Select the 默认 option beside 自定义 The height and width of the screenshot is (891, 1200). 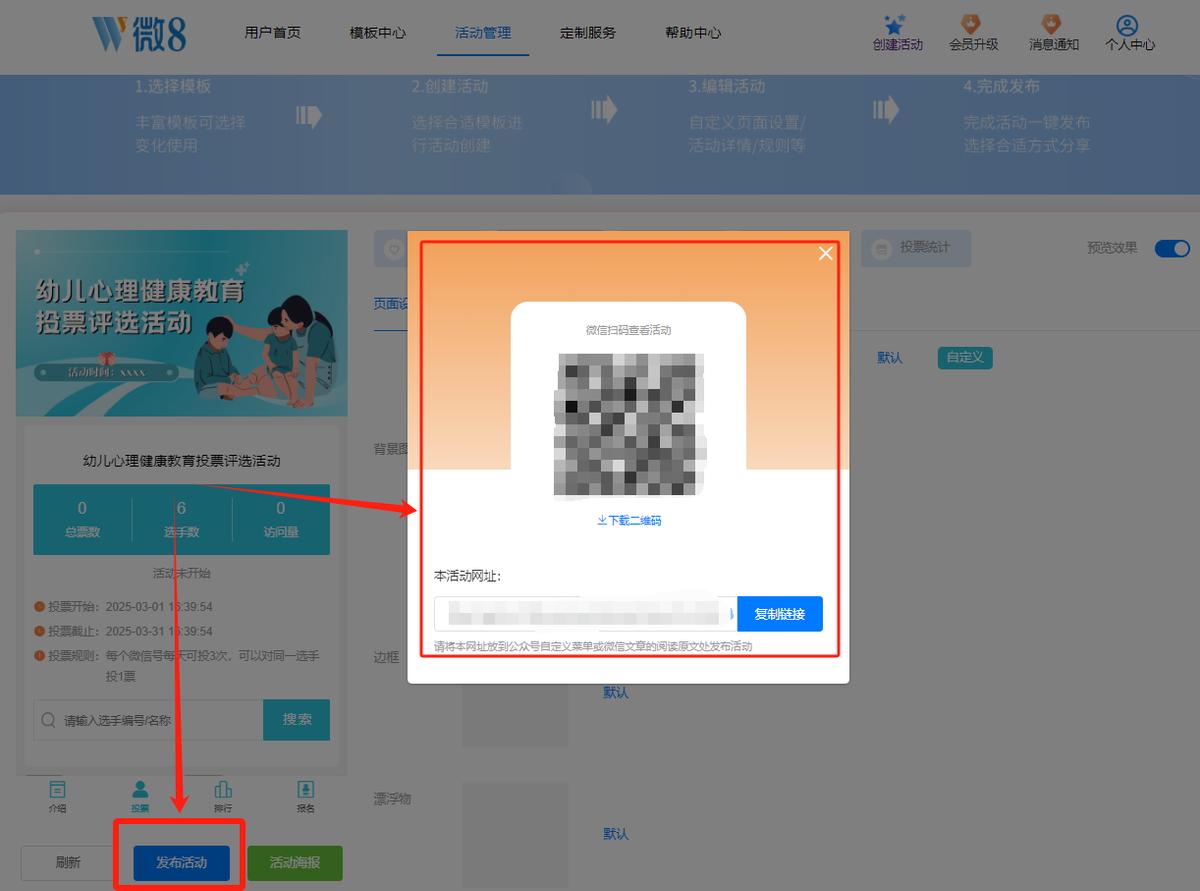click(890, 357)
